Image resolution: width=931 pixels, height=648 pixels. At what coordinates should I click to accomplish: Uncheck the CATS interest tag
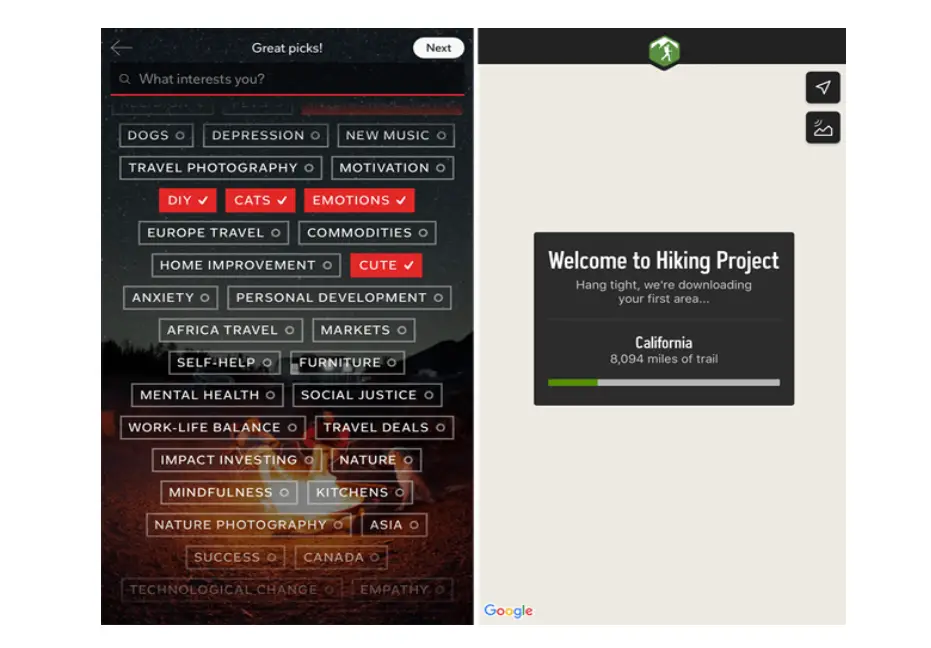(260, 200)
